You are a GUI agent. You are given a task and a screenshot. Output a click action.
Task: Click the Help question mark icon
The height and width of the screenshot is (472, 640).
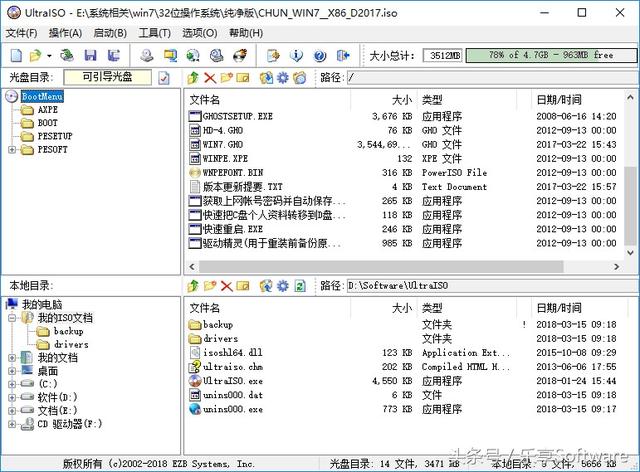320,55
